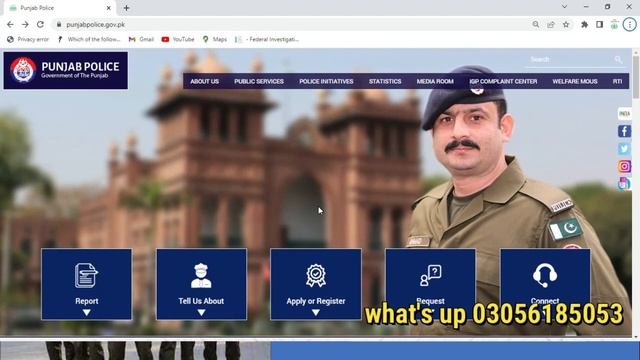Viewport: 640px width, 360px height.
Task: Bookmark this page with star icon
Action: [x=566, y=24]
